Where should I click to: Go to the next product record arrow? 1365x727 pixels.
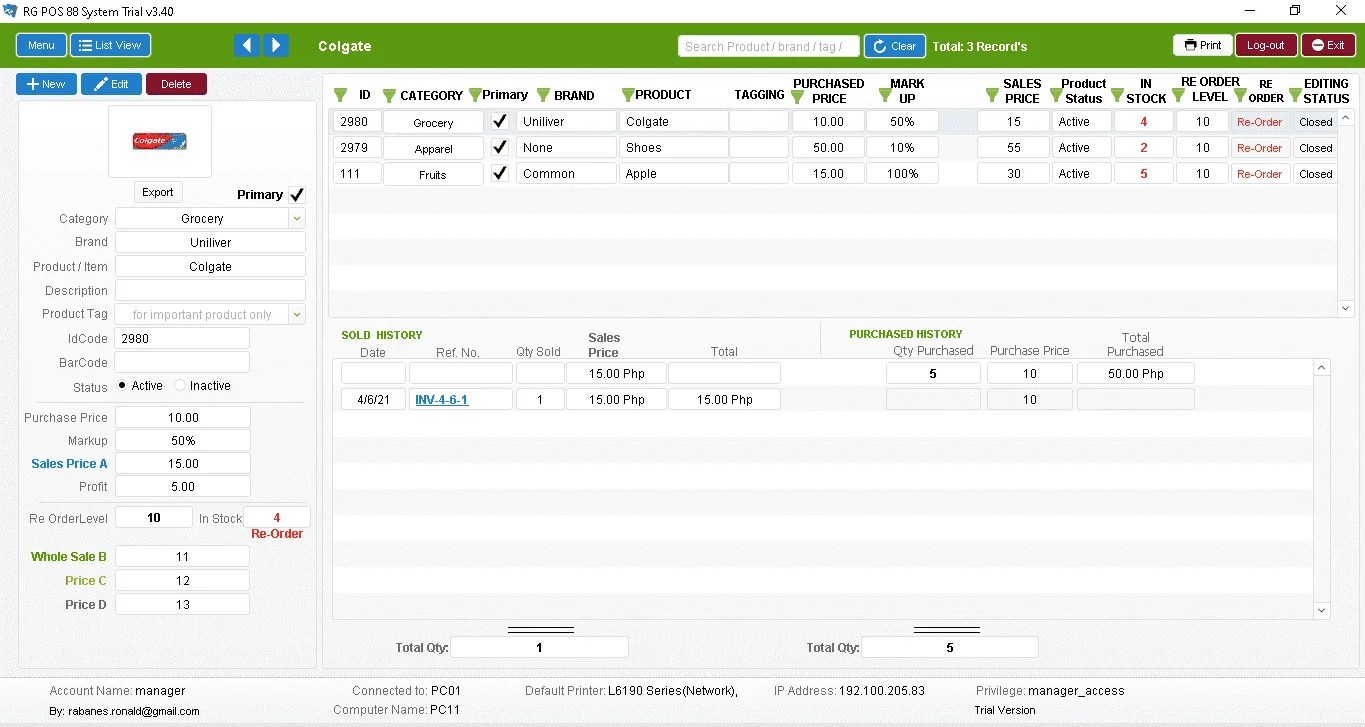pyautogui.click(x=276, y=45)
